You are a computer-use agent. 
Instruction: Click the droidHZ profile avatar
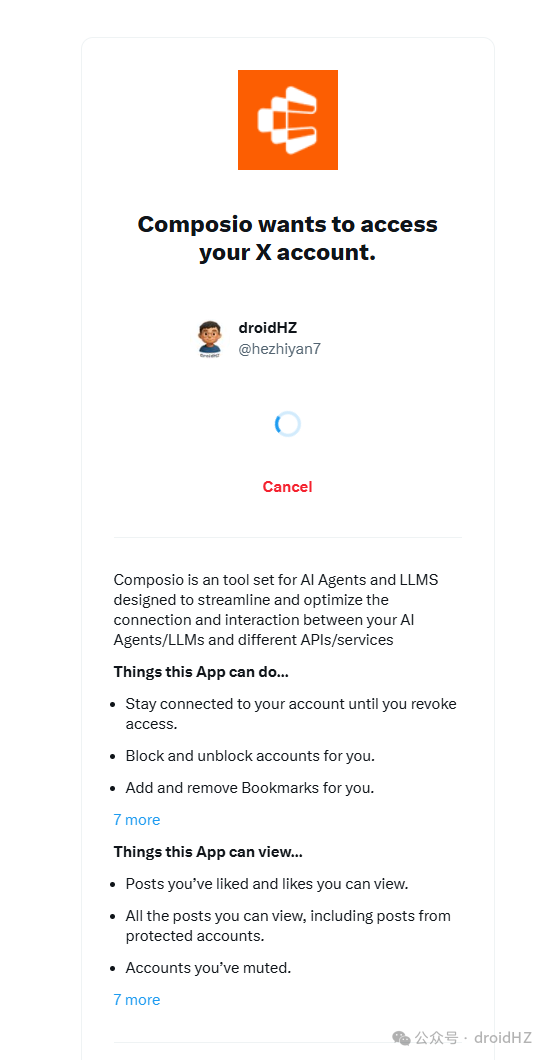(210, 338)
